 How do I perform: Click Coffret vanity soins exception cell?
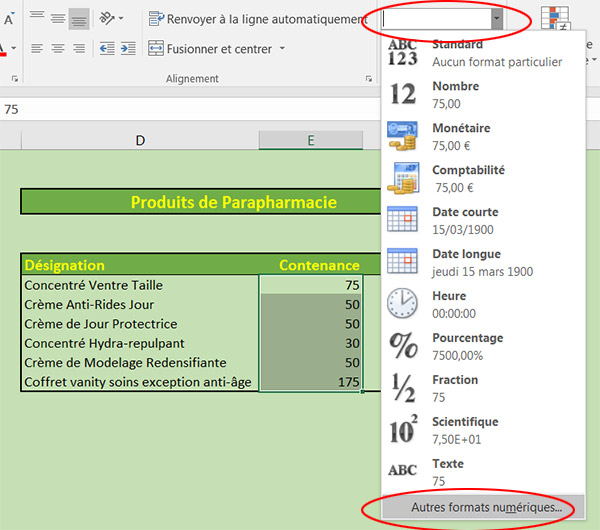click(x=140, y=382)
